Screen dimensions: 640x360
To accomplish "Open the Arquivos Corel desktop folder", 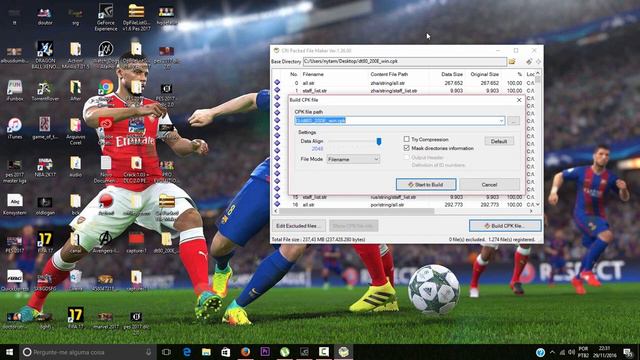I will tap(76, 131).
